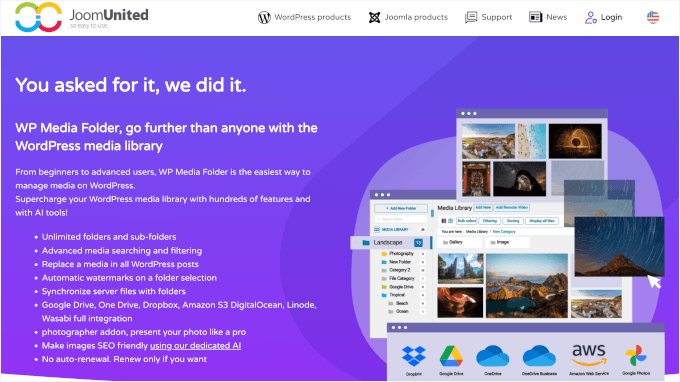Follow the 'using our dedicated AI' link
The width and height of the screenshot is (680, 382).
(x=195, y=346)
